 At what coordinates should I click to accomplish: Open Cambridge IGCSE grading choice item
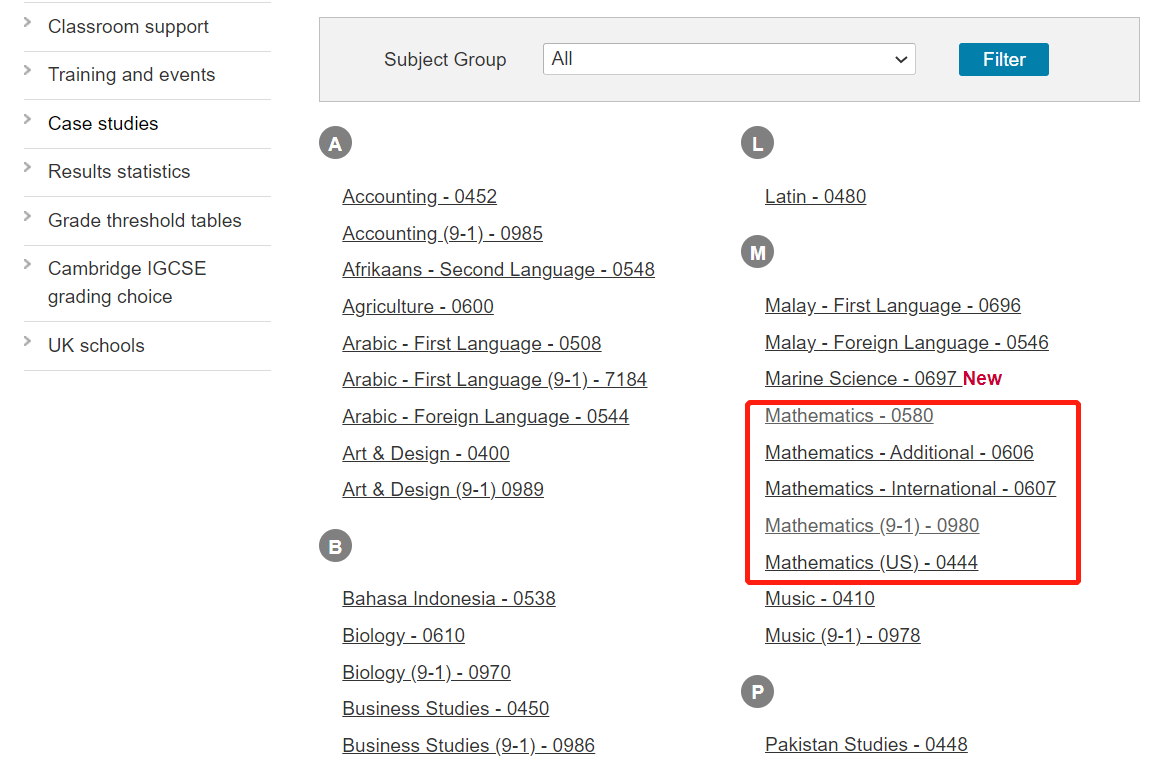127,283
